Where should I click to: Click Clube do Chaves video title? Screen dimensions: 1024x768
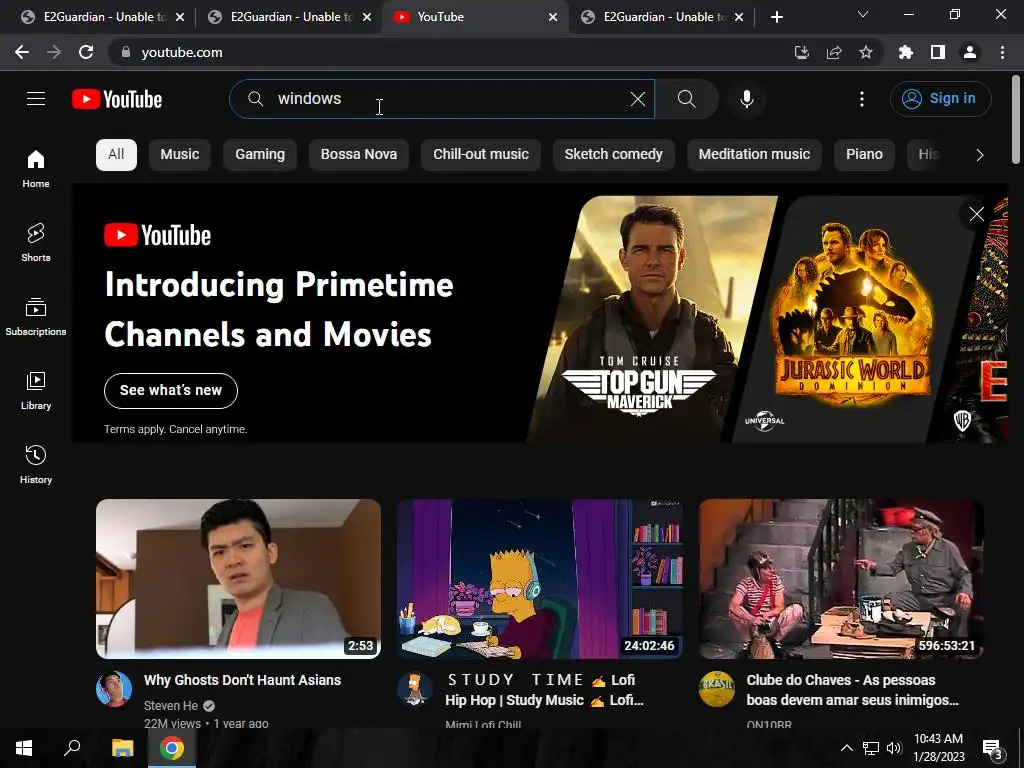tap(852, 690)
